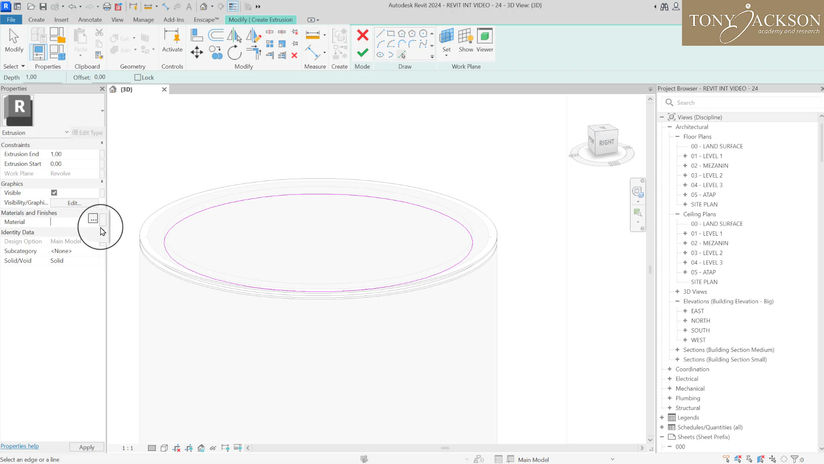This screenshot has height=464, width=824.
Task: Switch to the Create ribbon tab
Action: (36, 19)
